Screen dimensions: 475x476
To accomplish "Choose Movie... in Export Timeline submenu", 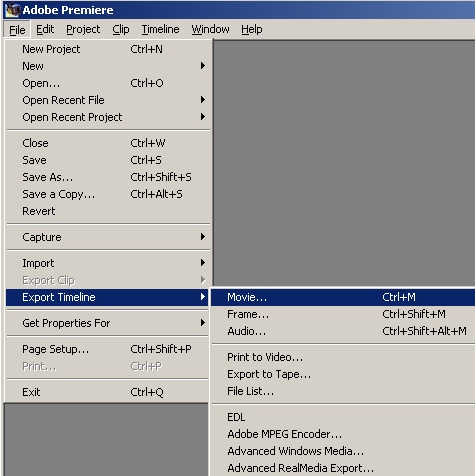I will (343, 297).
